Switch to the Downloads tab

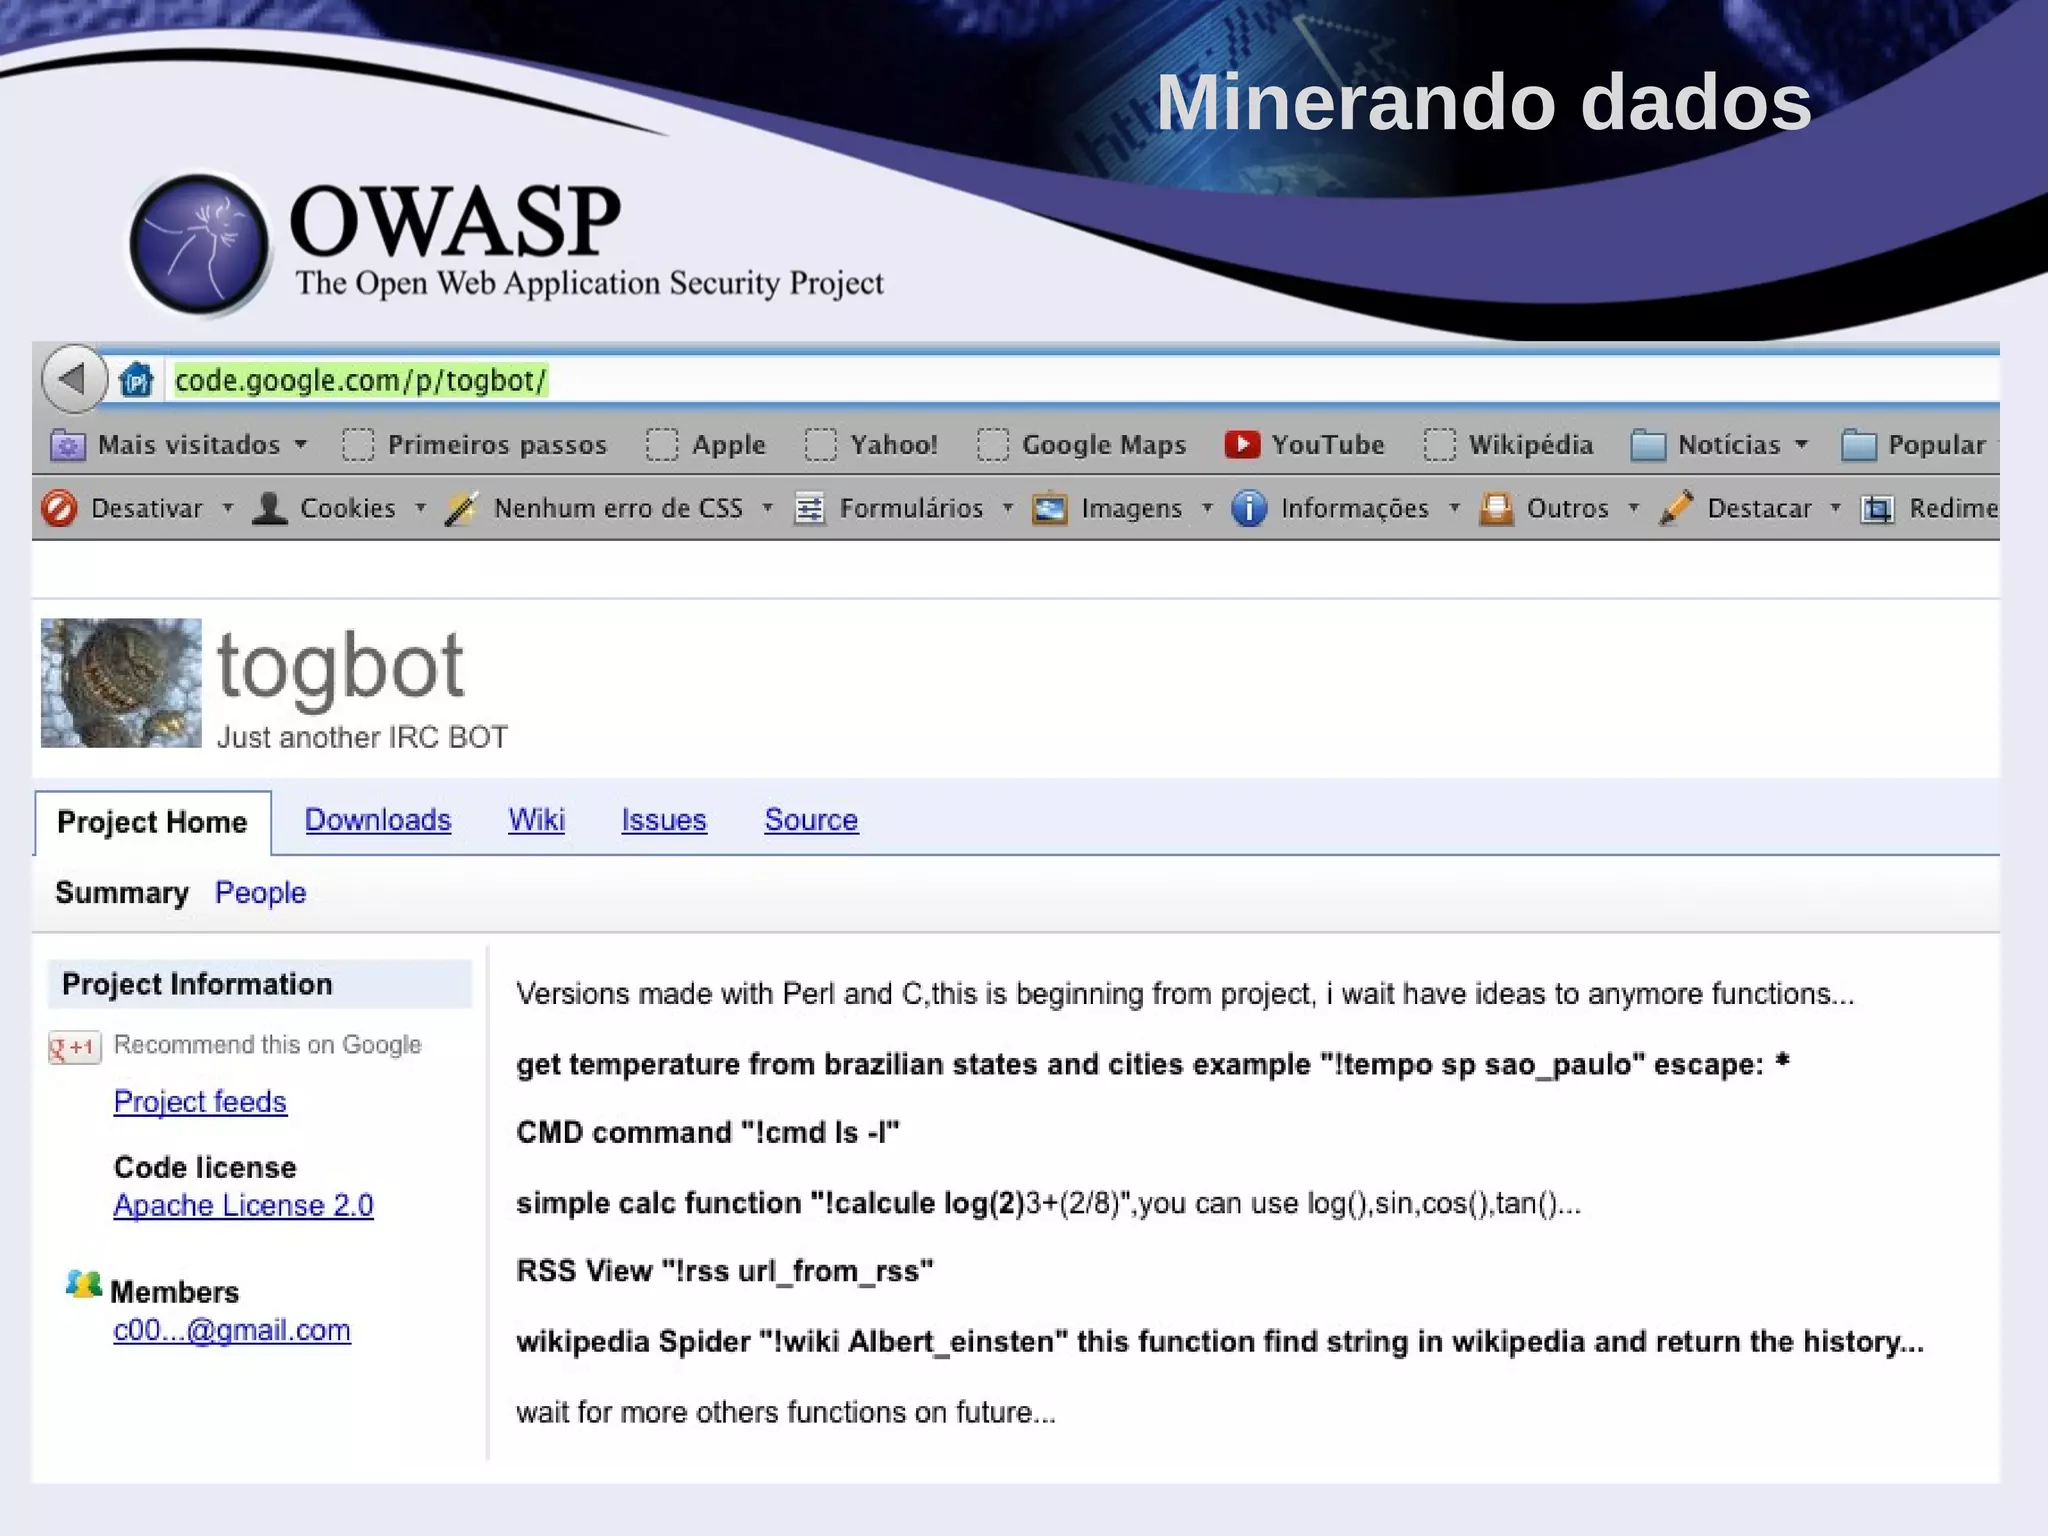point(378,820)
